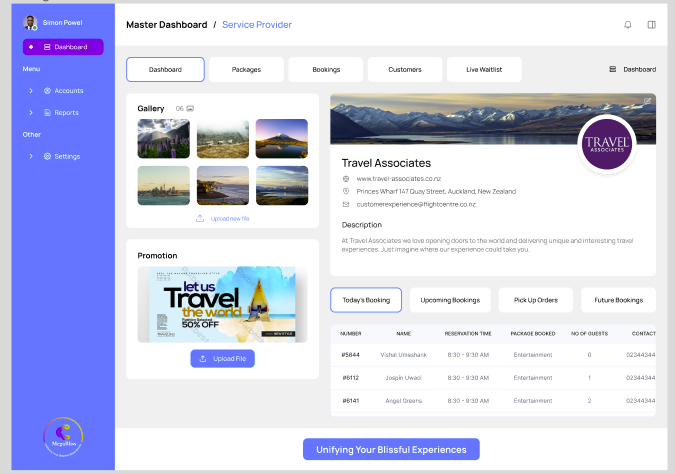Open the Service Provider breadcrumb link
Screen dimensions: 675x474
point(257,25)
